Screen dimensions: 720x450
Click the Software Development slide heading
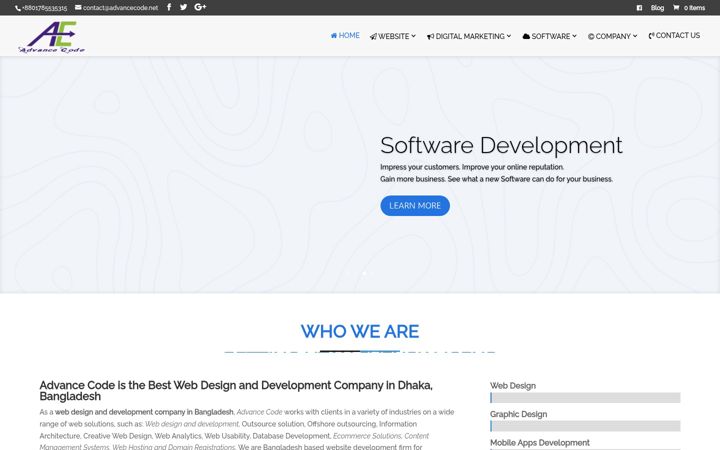coord(501,146)
